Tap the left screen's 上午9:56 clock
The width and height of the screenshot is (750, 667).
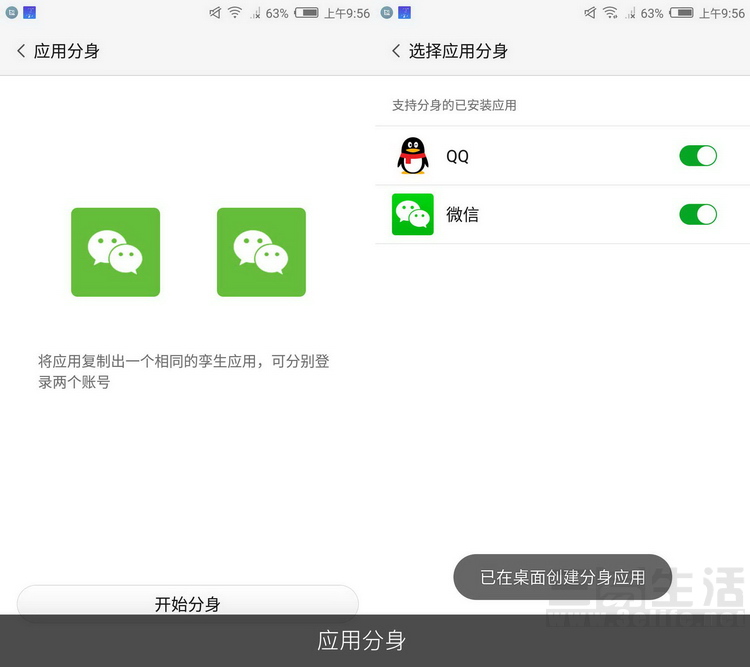click(347, 13)
